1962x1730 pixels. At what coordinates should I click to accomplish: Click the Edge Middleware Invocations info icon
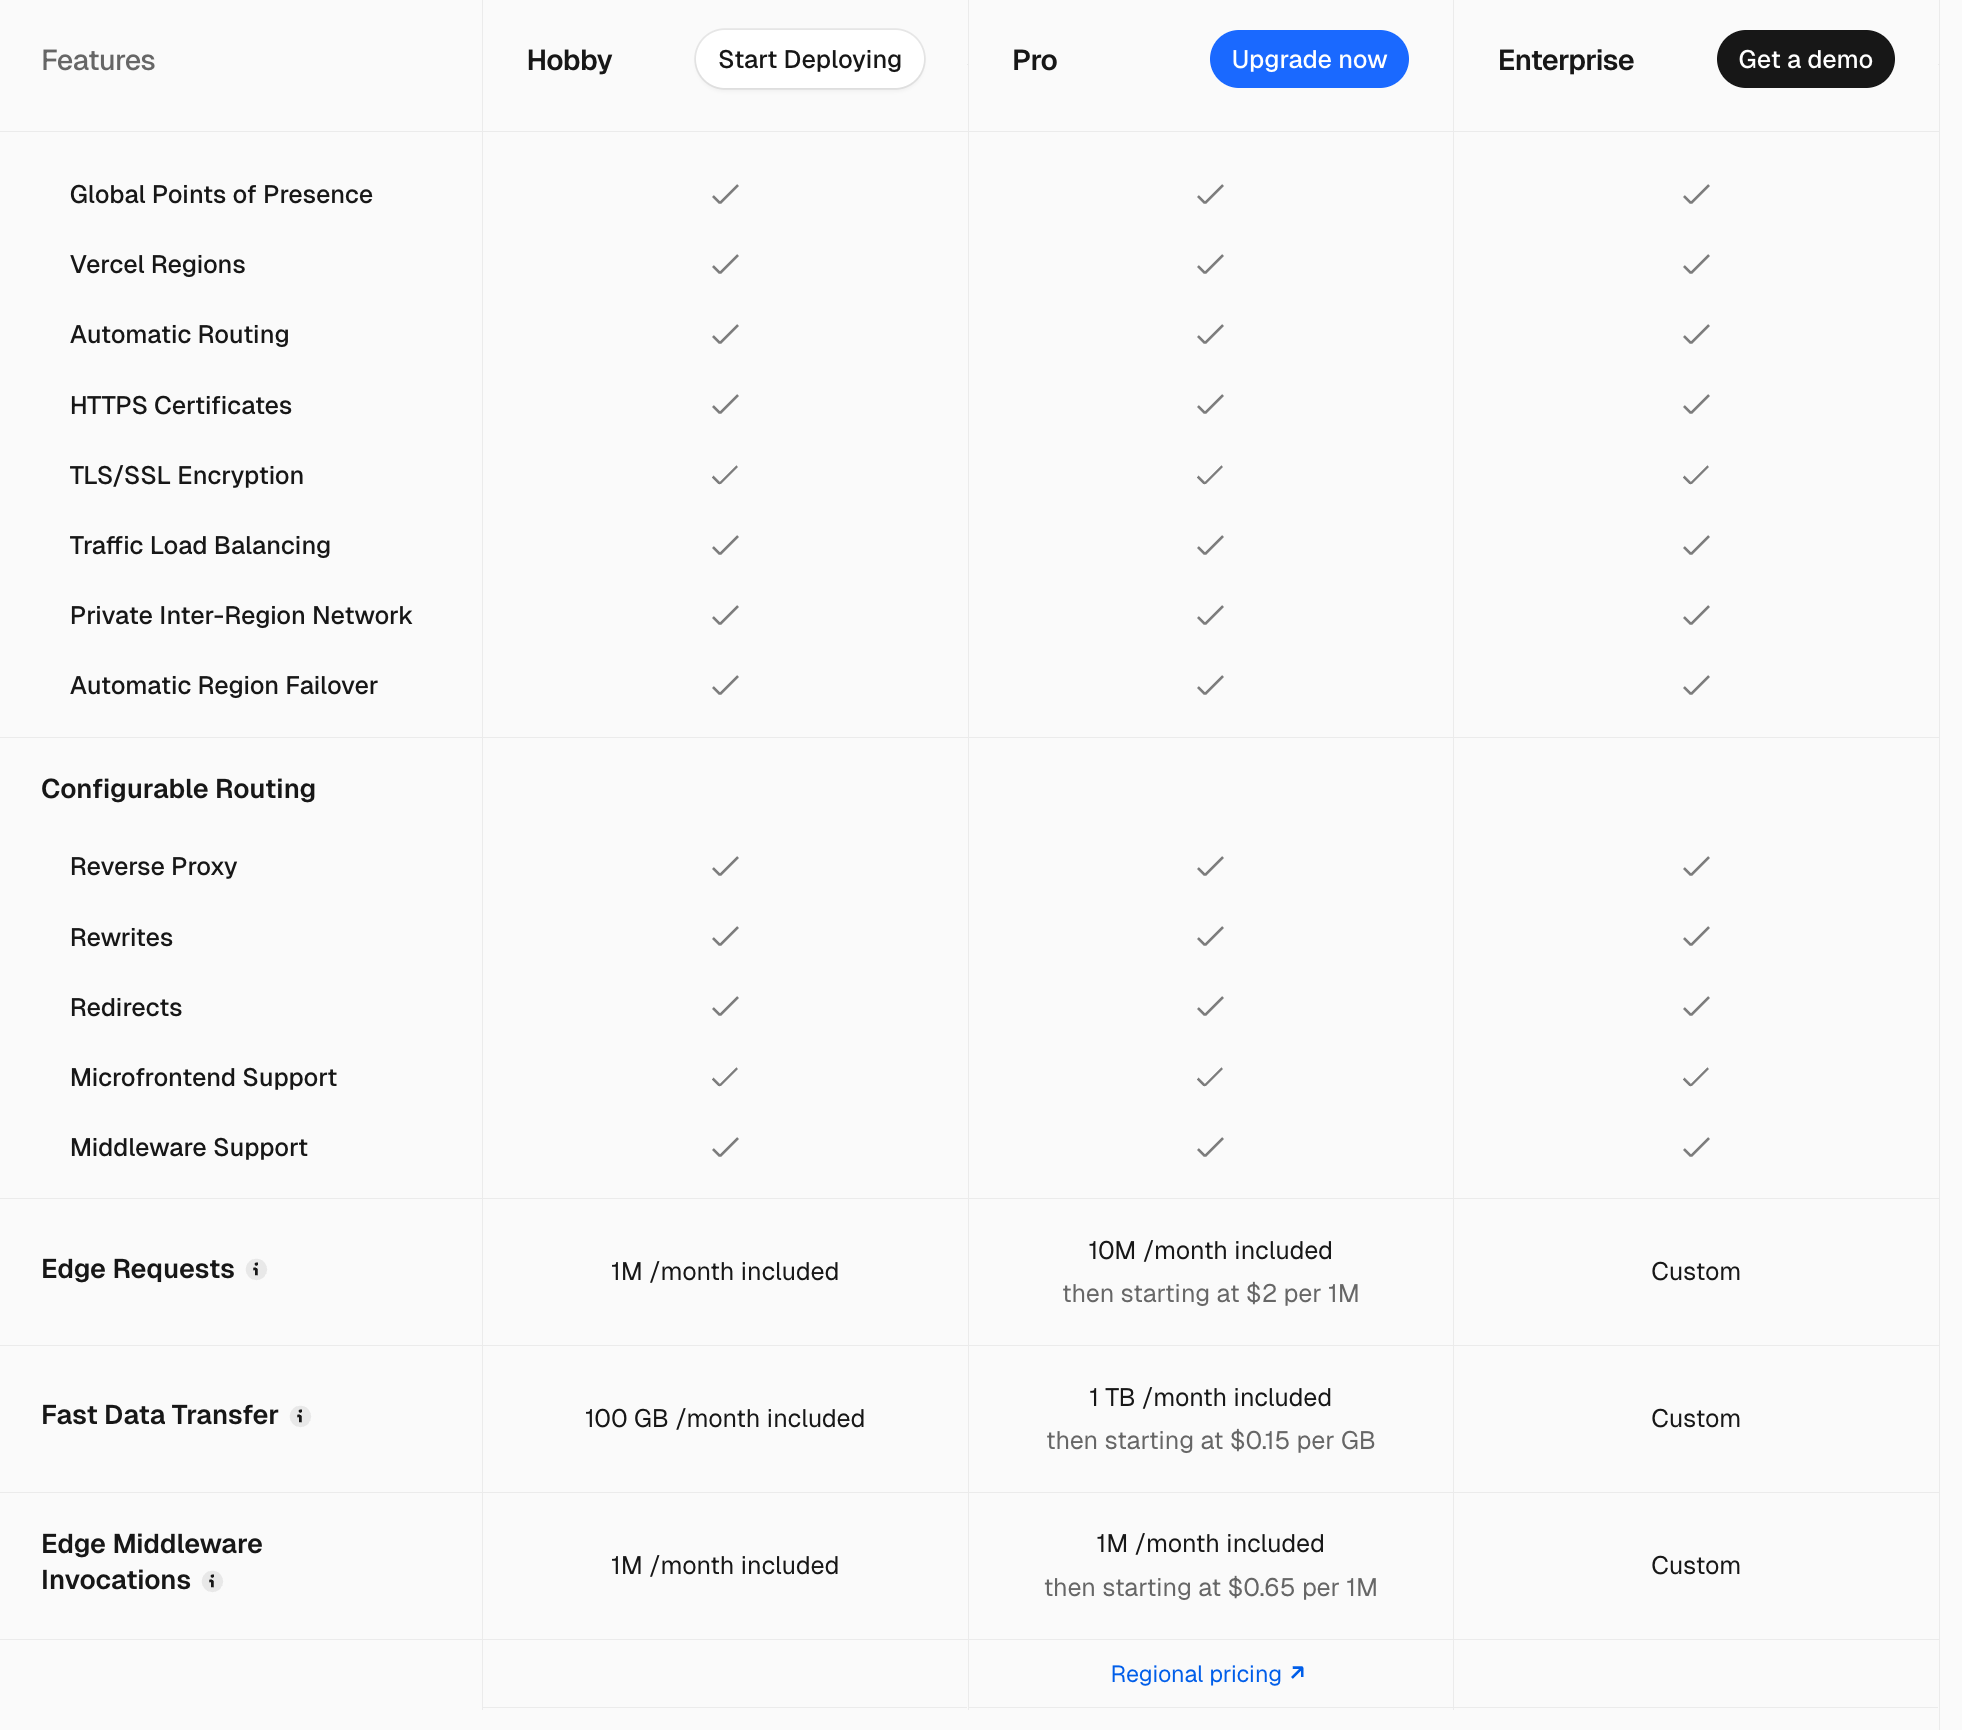212,1581
